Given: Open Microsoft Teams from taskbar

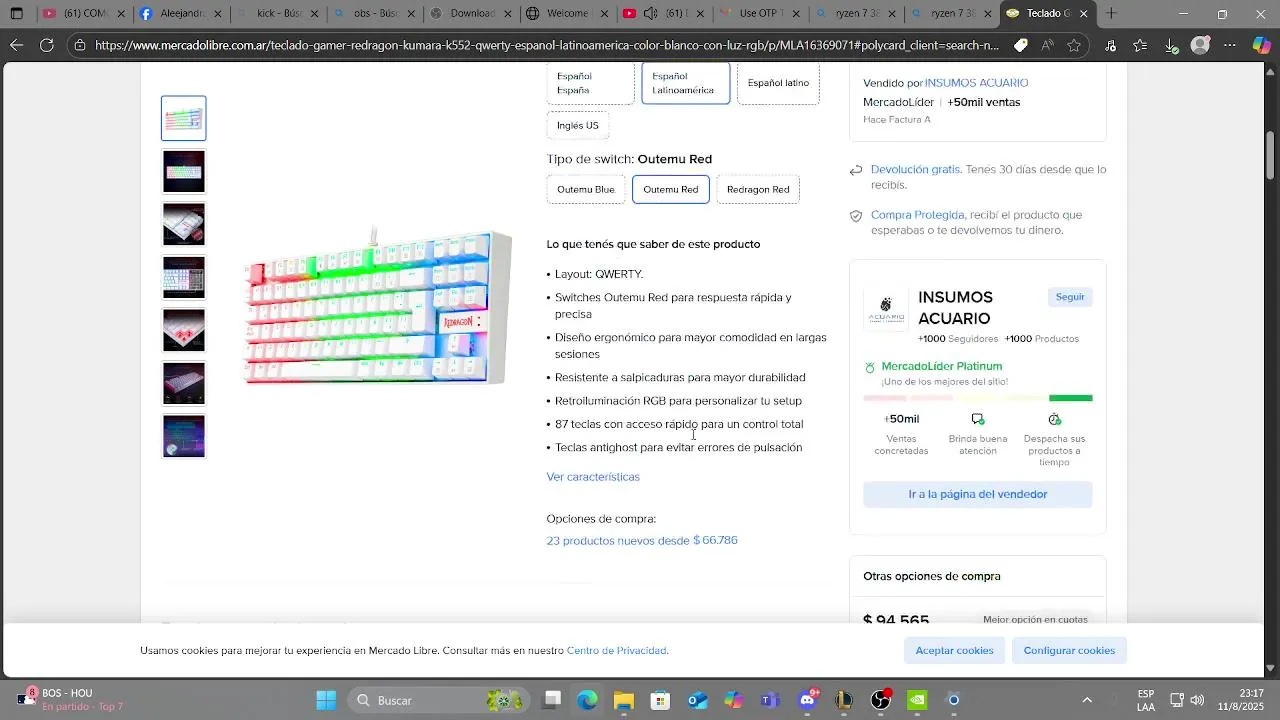Looking at the screenshot, I should tap(770, 700).
